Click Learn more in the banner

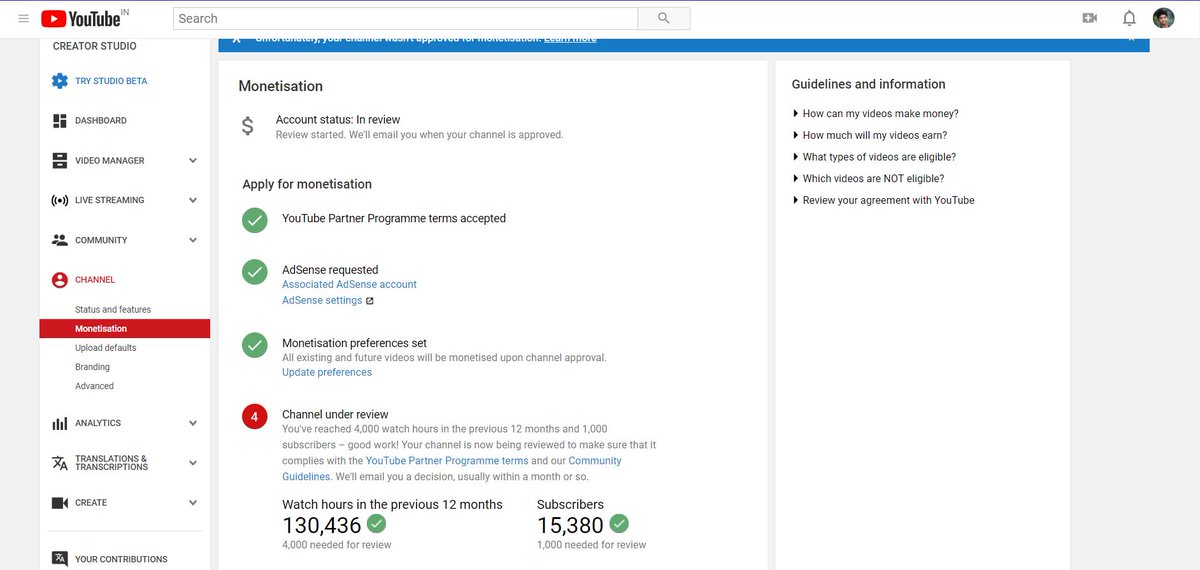click(570, 39)
